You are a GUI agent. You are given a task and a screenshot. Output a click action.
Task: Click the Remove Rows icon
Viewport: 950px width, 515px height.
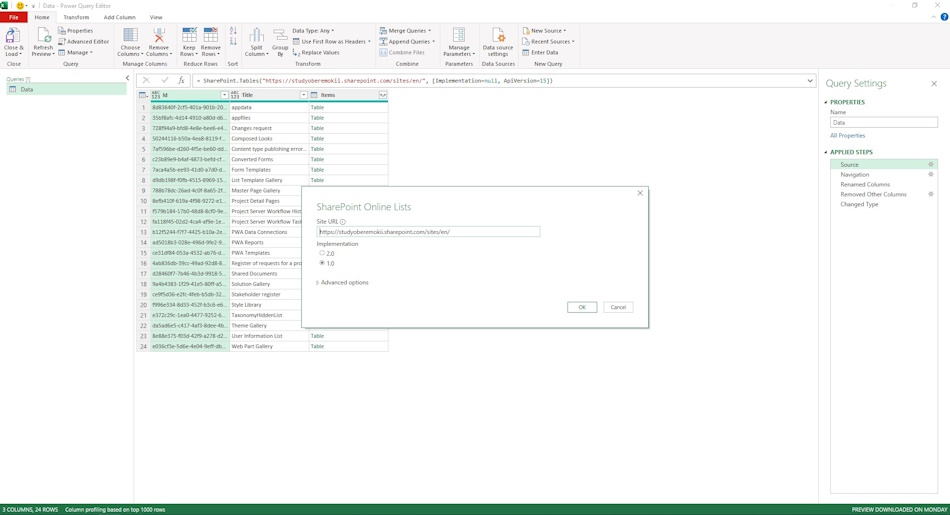pos(211,35)
